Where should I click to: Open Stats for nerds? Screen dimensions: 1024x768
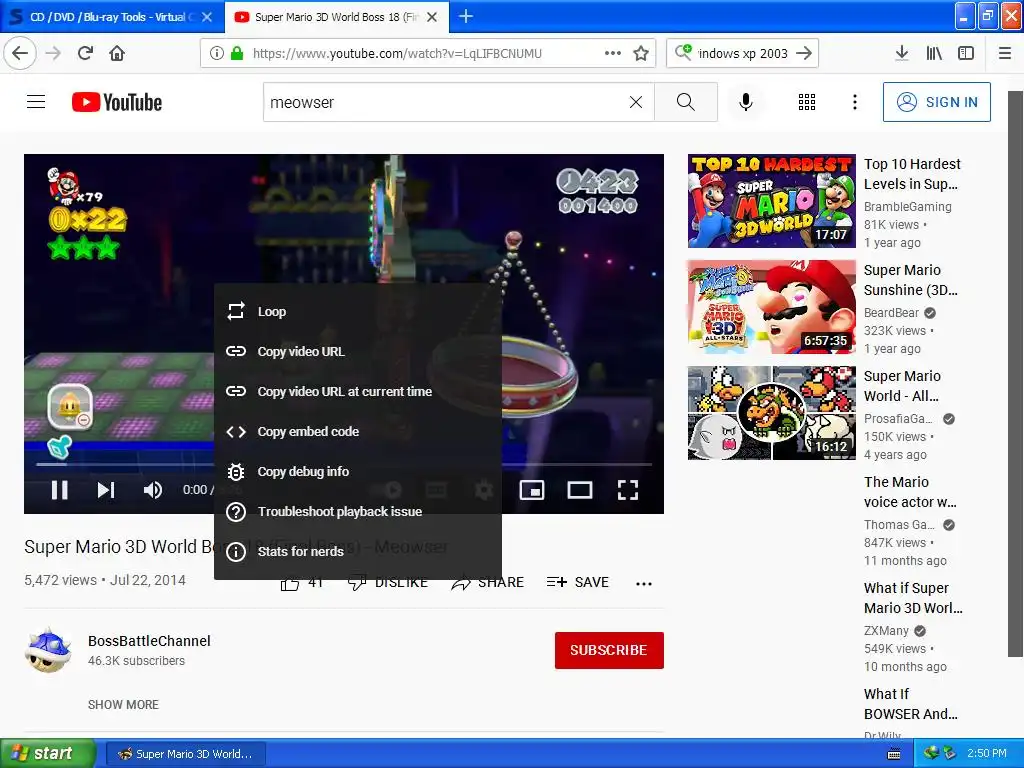pos(358,551)
